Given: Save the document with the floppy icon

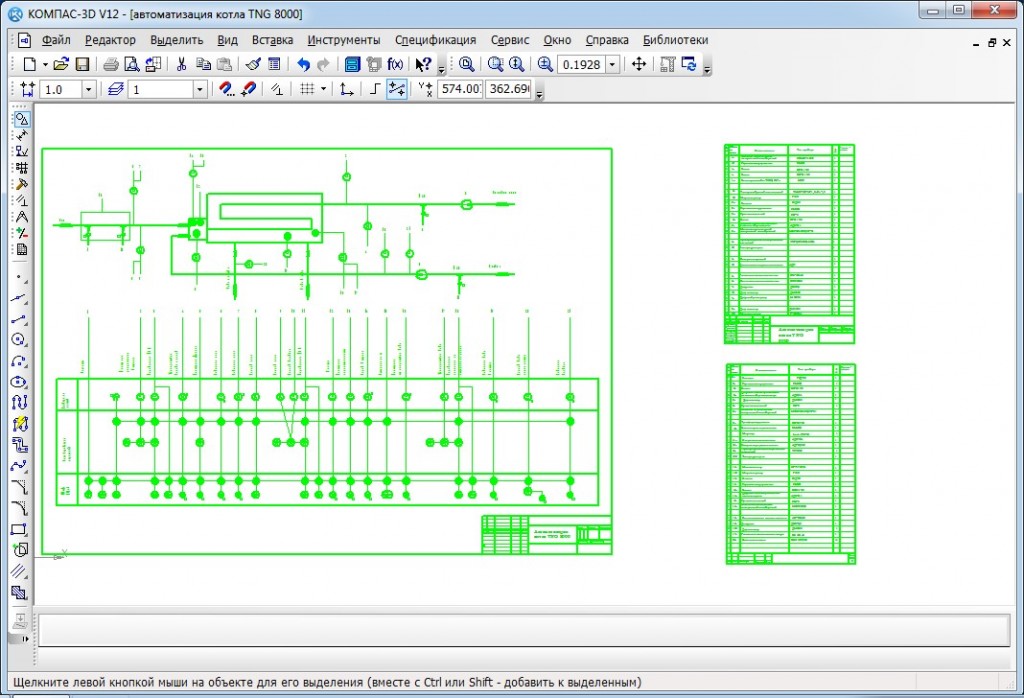Looking at the screenshot, I should pos(82,64).
